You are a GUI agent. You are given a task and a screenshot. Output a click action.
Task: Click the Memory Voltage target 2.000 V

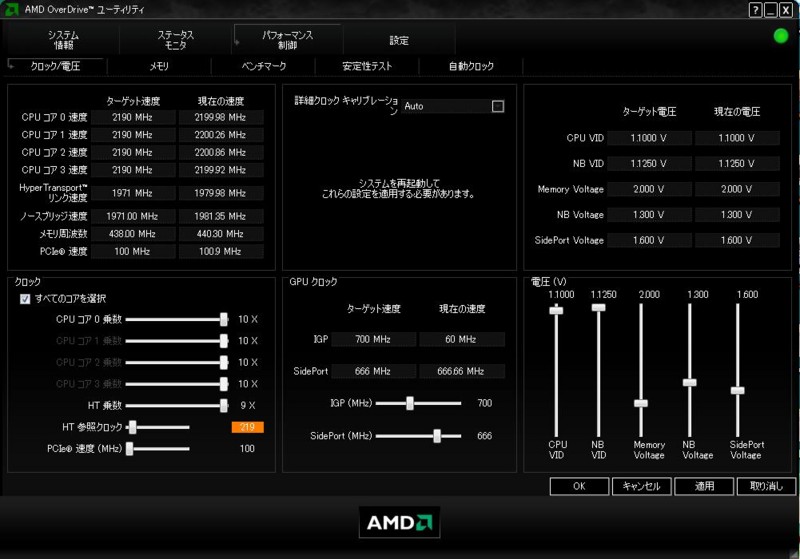(x=648, y=189)
